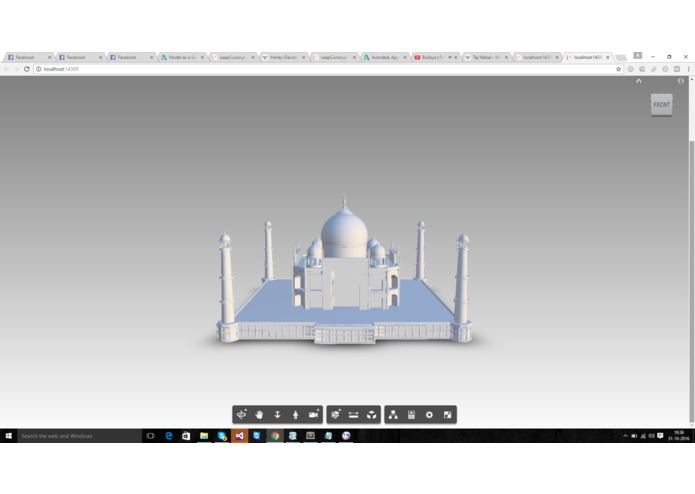Click the FRONT face of the ViewCube
Viewport: 695px width, 494px height.
[661, 105]
